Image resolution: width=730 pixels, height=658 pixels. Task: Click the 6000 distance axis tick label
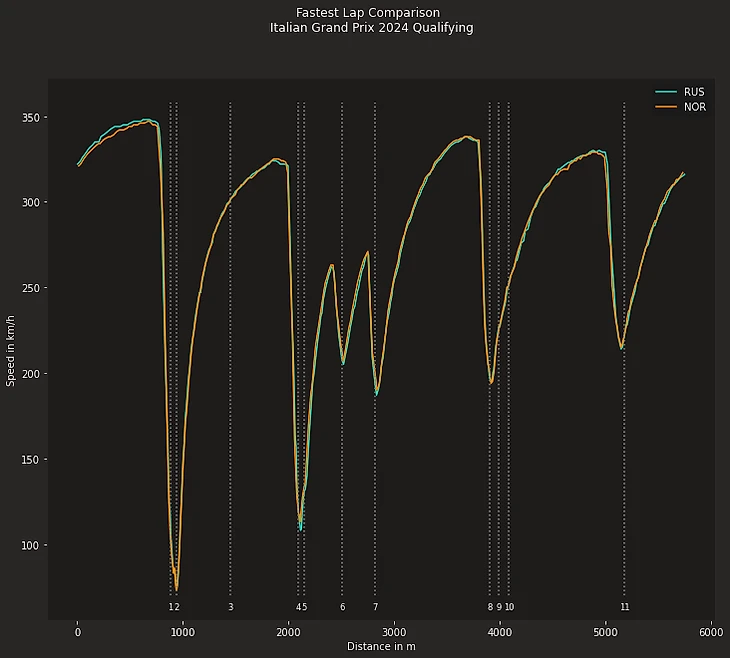point(711,632)
